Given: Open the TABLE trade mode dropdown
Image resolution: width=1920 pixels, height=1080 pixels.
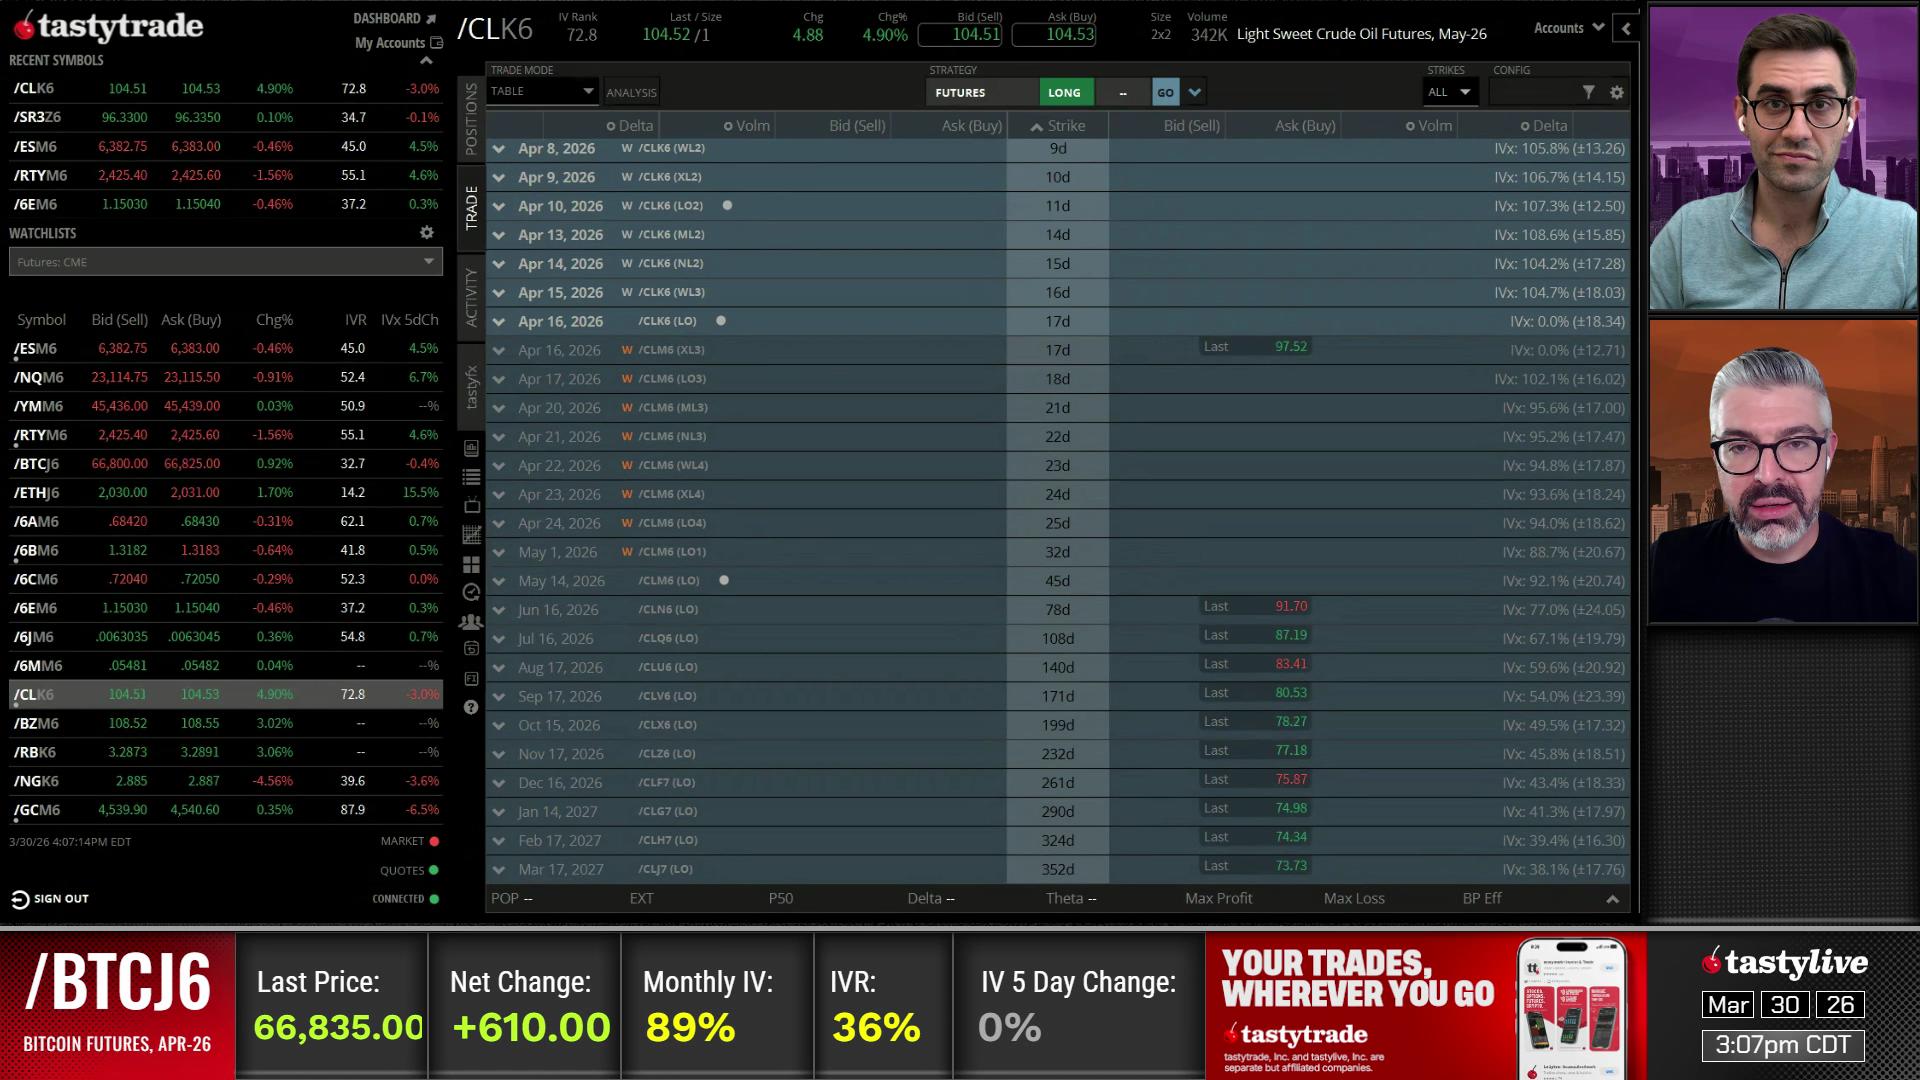Looking at the screenshot, I should pos(542,91).
